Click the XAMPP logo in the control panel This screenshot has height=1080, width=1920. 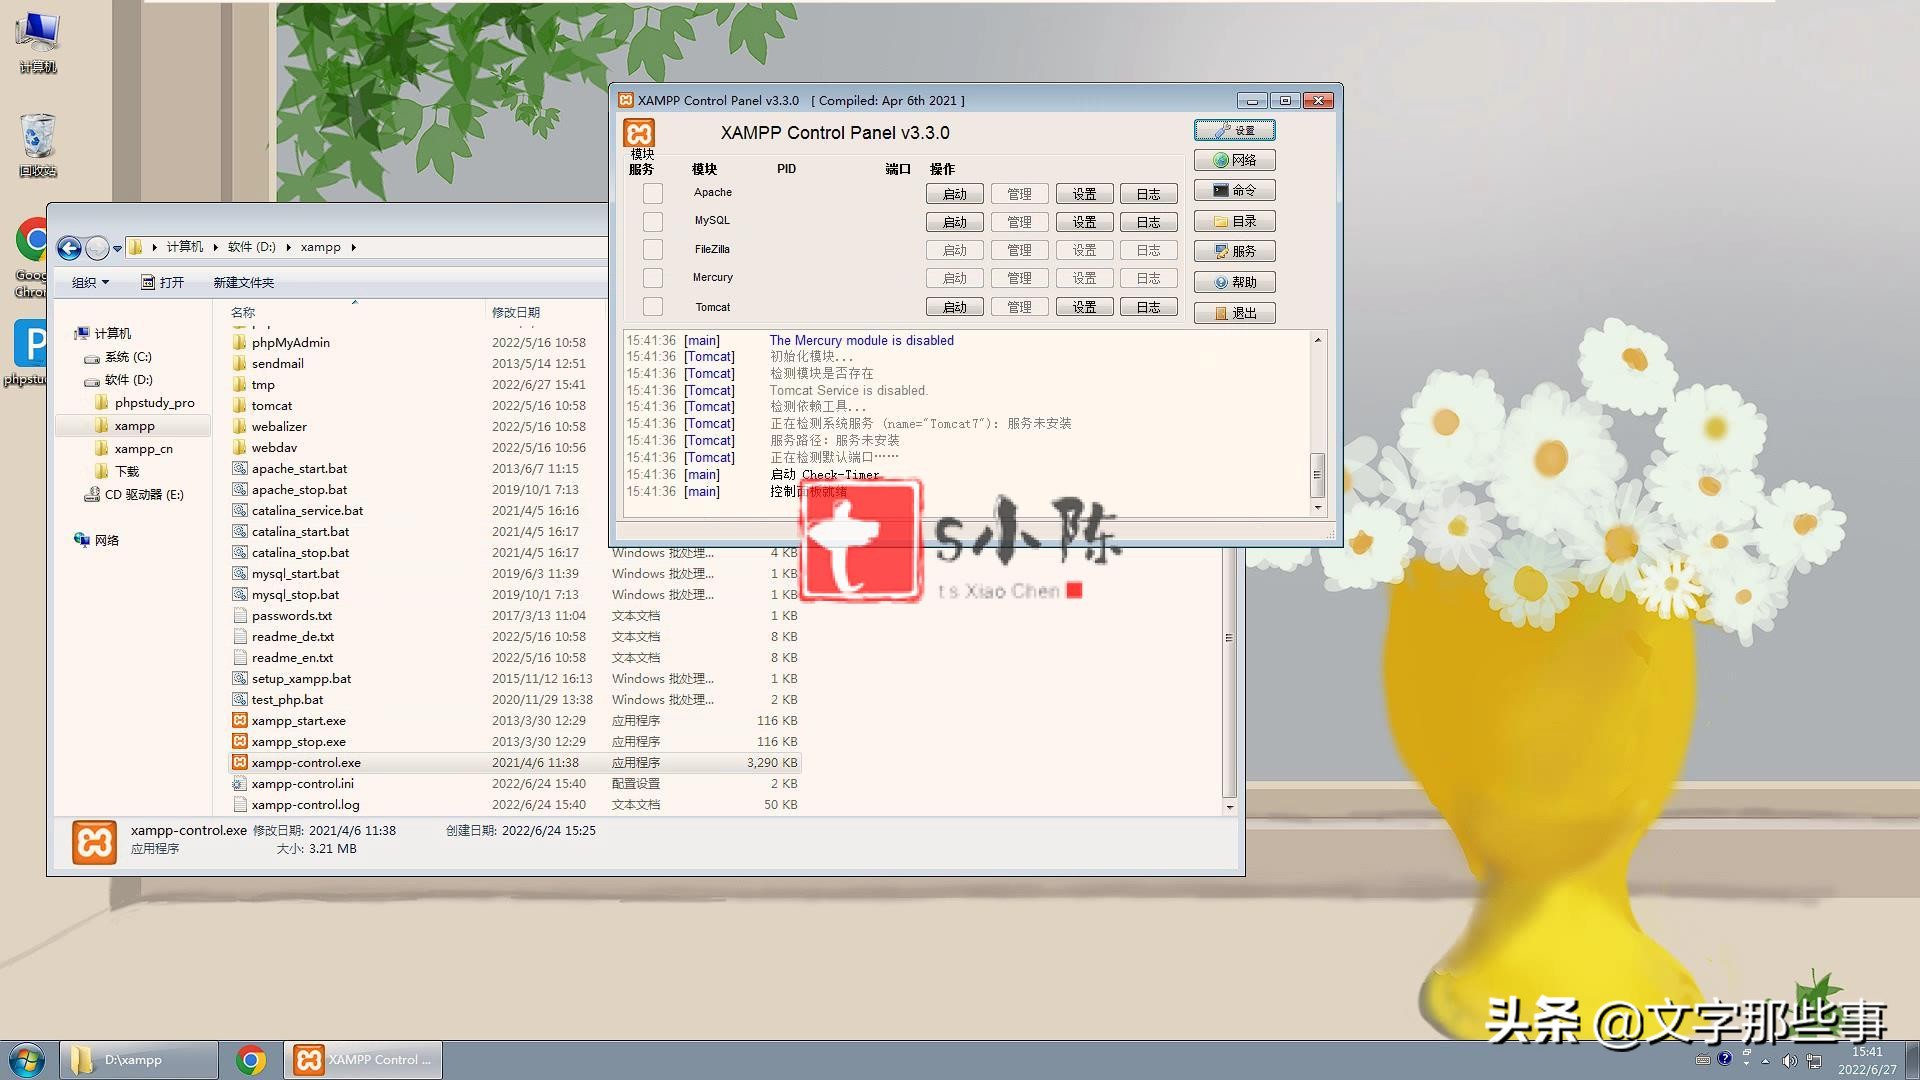click(639, 133)
